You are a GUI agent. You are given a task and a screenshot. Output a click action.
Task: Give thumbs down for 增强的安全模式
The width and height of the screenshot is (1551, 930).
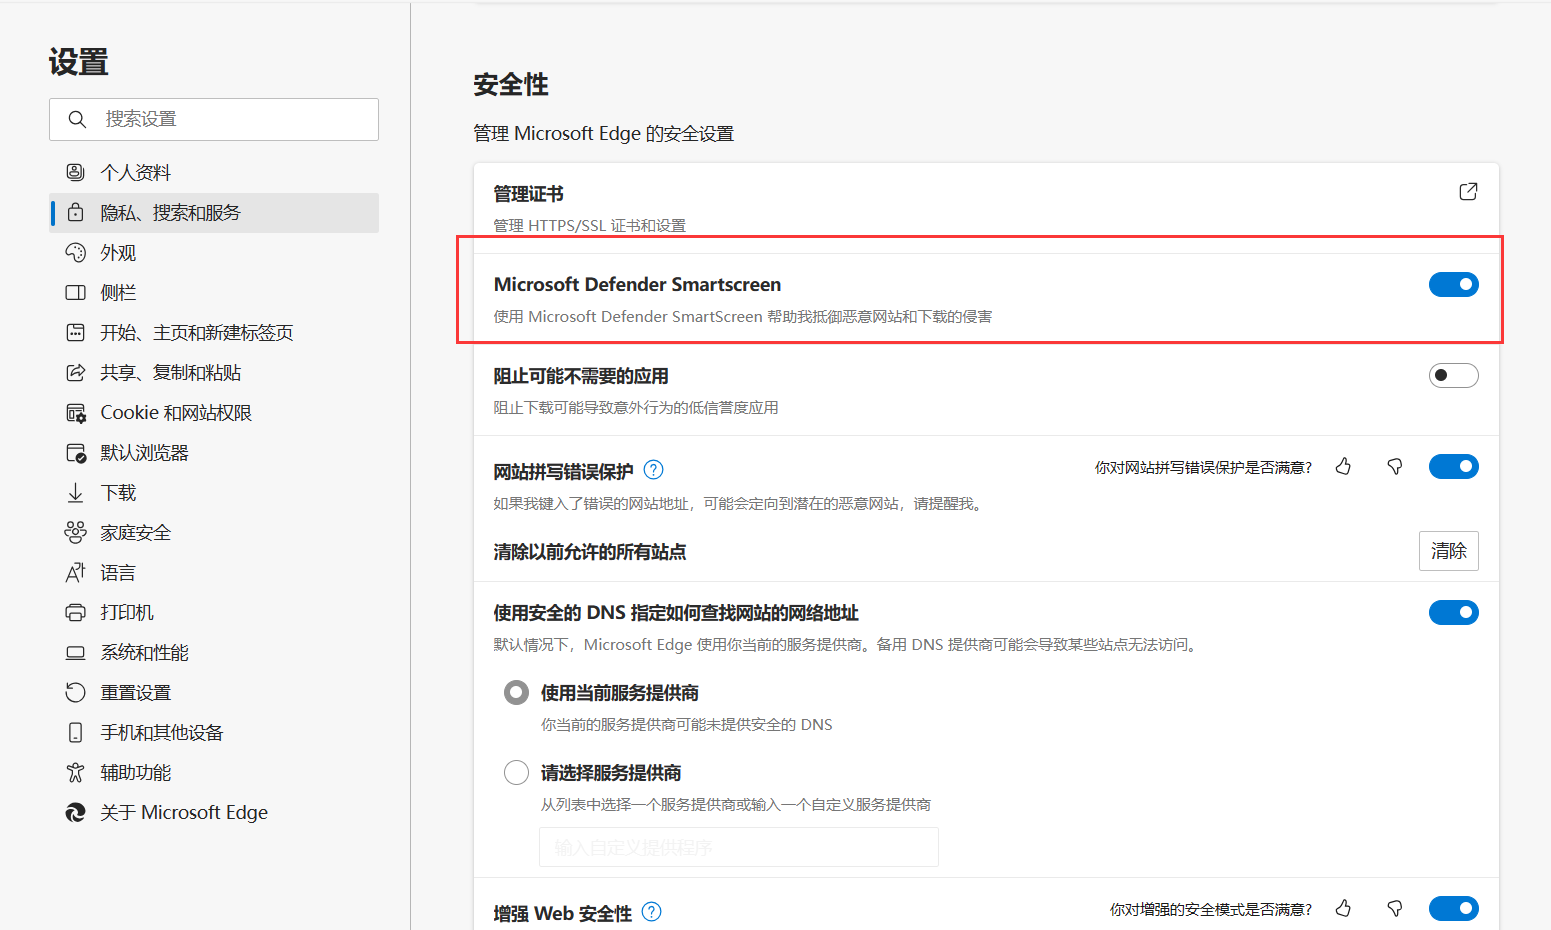click(x=1394, y=908)
